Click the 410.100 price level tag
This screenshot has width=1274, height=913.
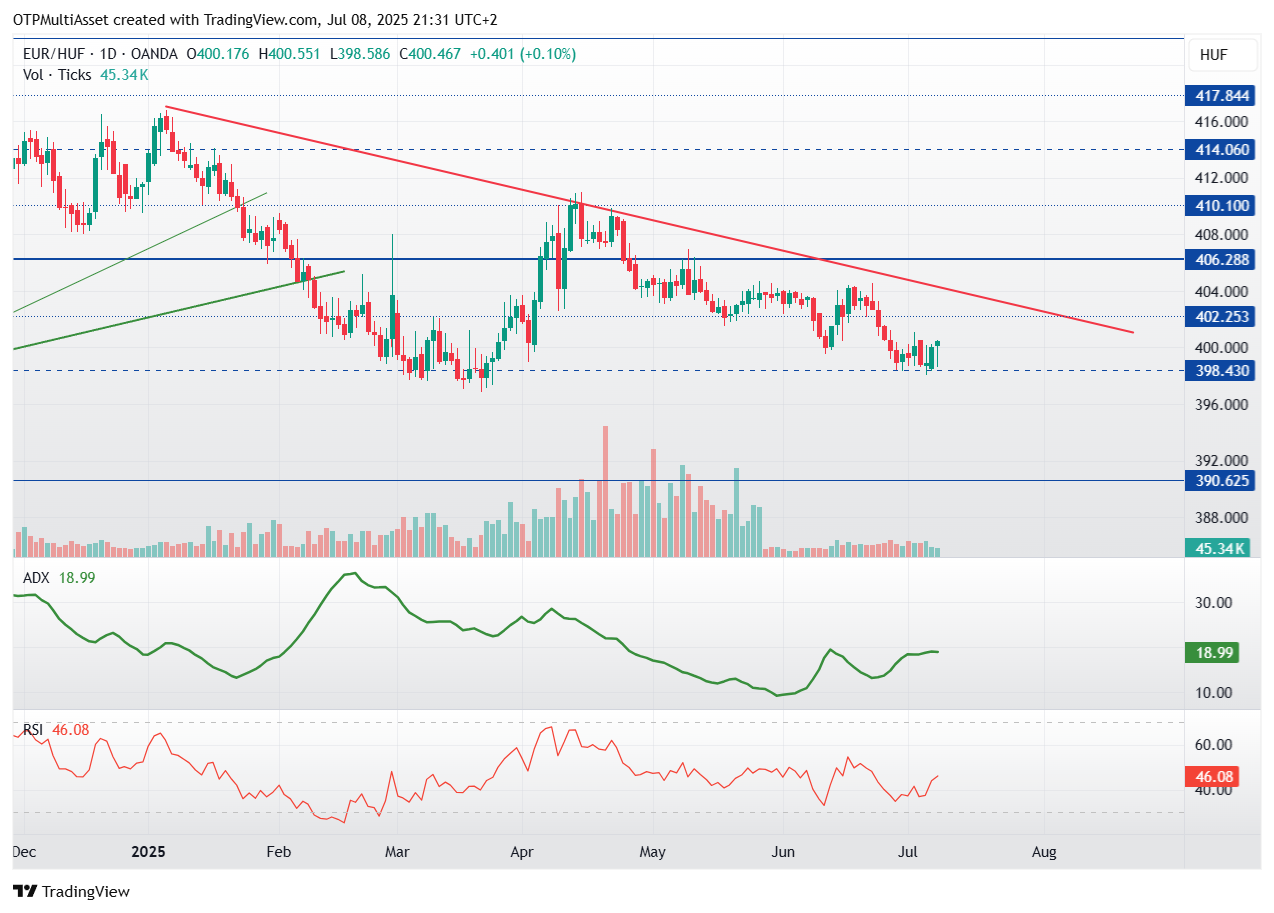[x=1218, y=206]
